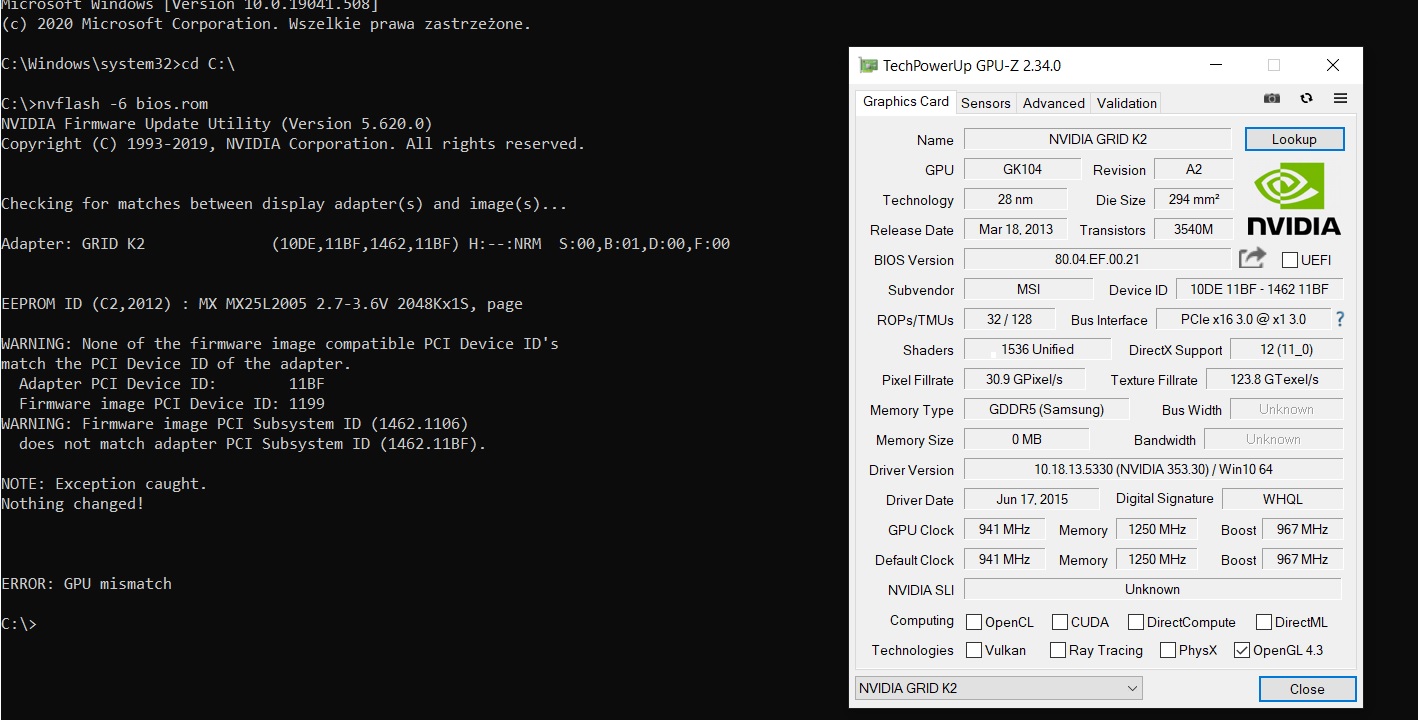Image resolution: width=1418 pixels, height=720 pixels.
Task: Switch to the Sensors tab
Action: tap(986, 103)
